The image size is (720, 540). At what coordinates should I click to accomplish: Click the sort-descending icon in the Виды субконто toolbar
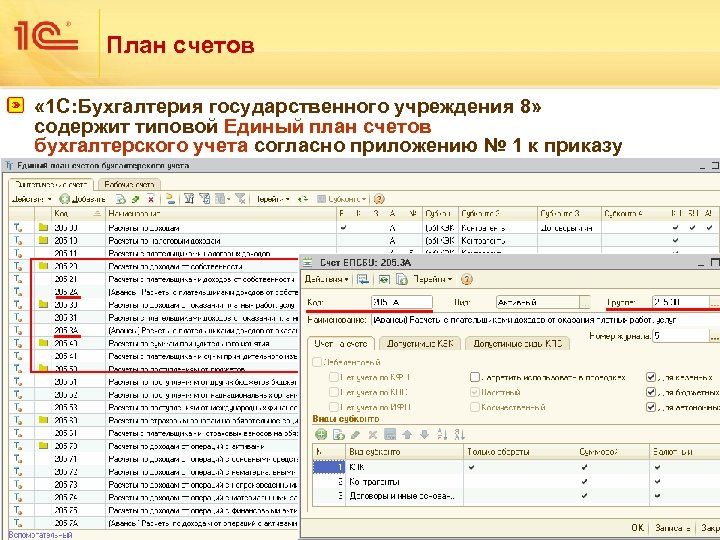[459, 434]
